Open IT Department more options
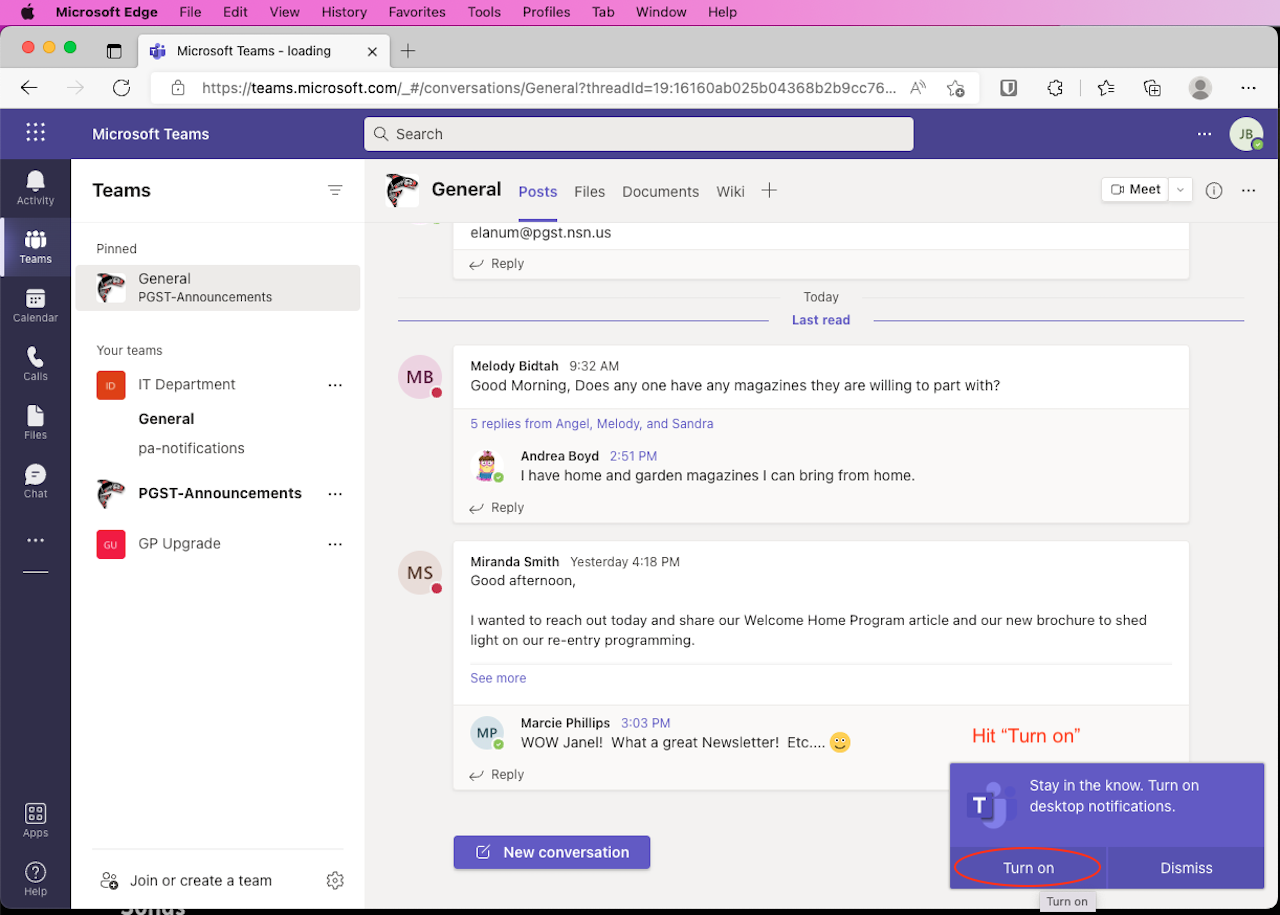1280x915 pixels. (335, 385)
